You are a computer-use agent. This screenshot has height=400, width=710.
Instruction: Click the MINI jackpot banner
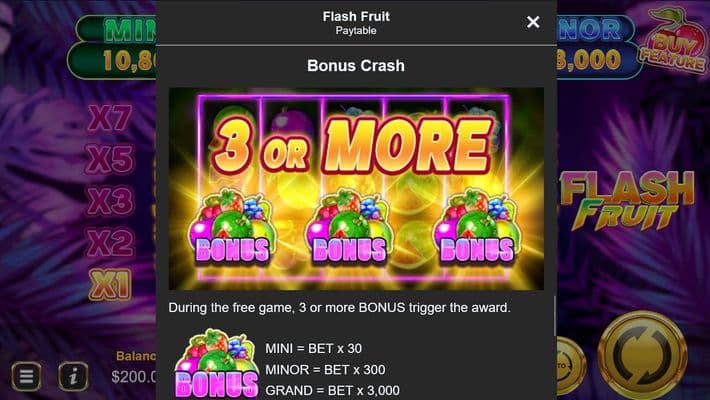[113, 48]
